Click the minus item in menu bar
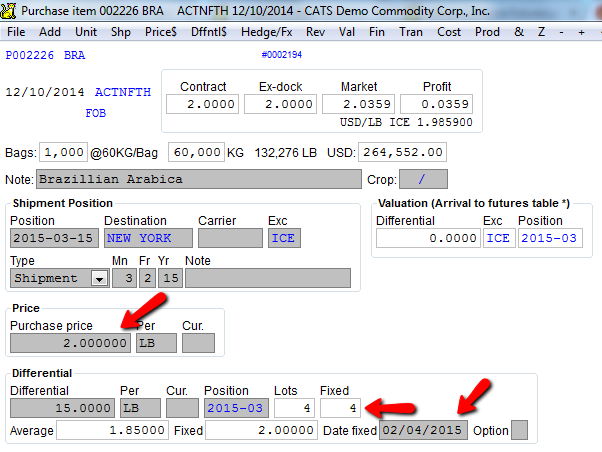The width and height of the screenshot is (602, 452). [x=561, y=32]
